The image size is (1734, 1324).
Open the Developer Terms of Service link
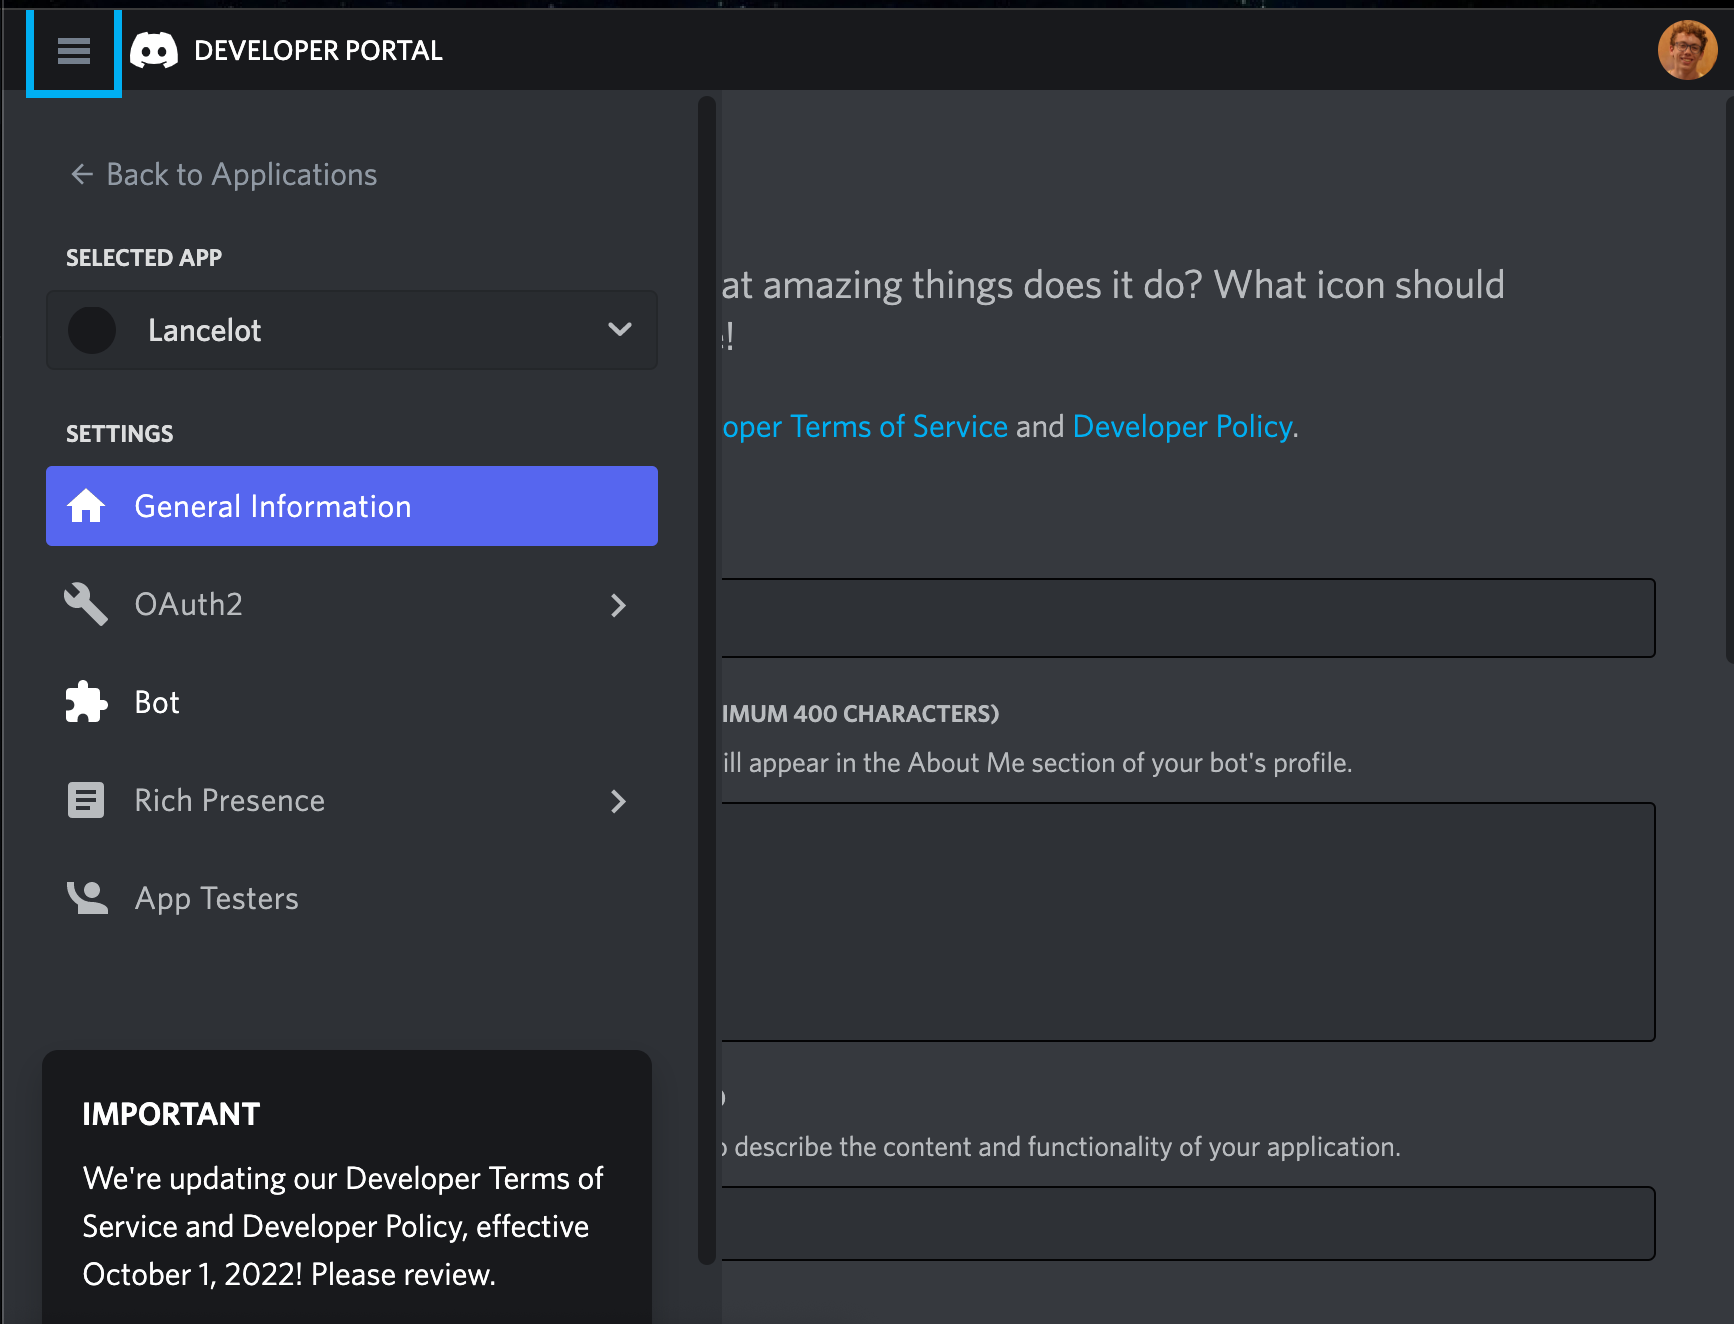coord(865,427)
